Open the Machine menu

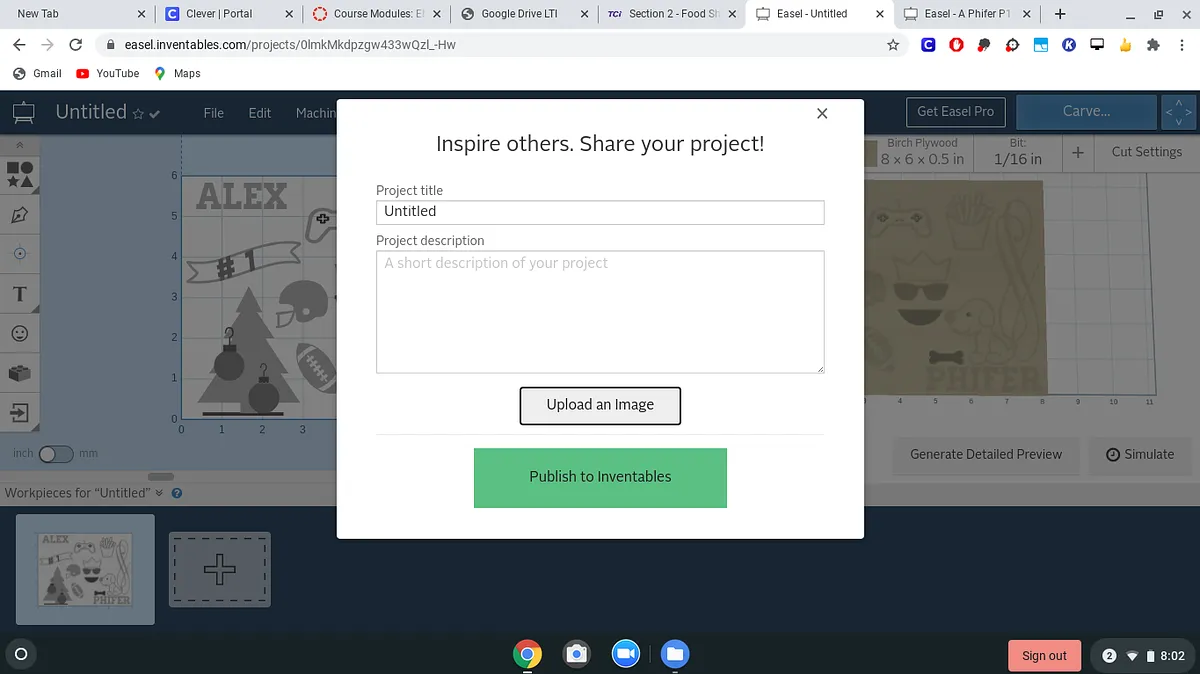[x=316, y=113]
